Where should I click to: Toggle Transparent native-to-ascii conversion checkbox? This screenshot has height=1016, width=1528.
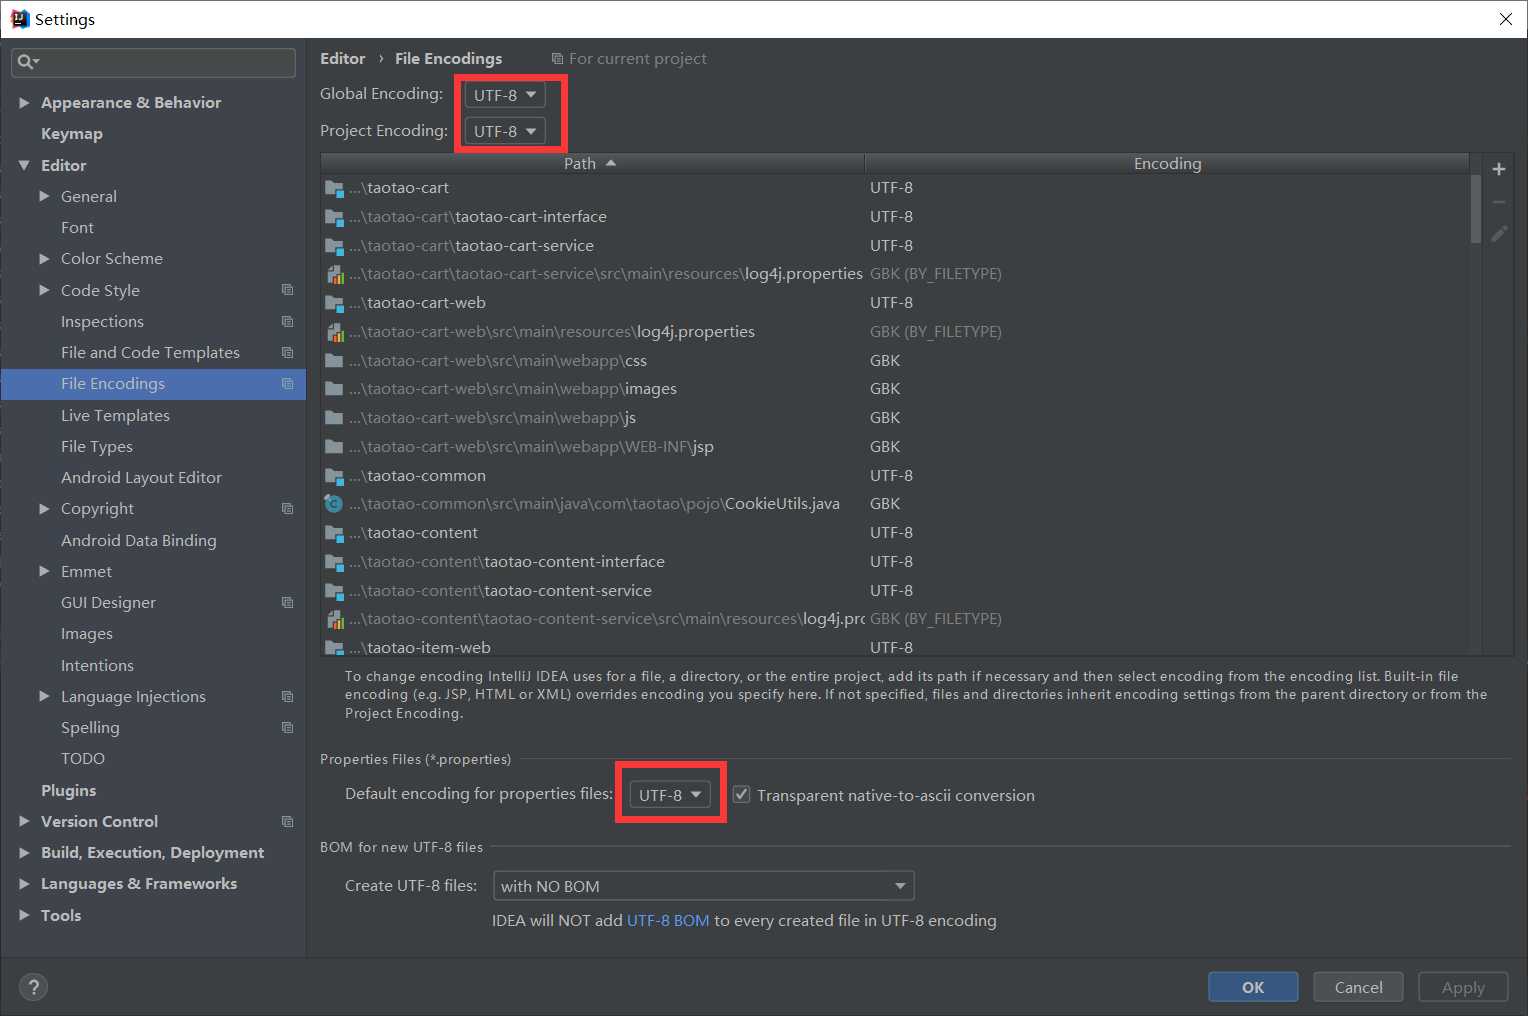[x=741, y=794]
